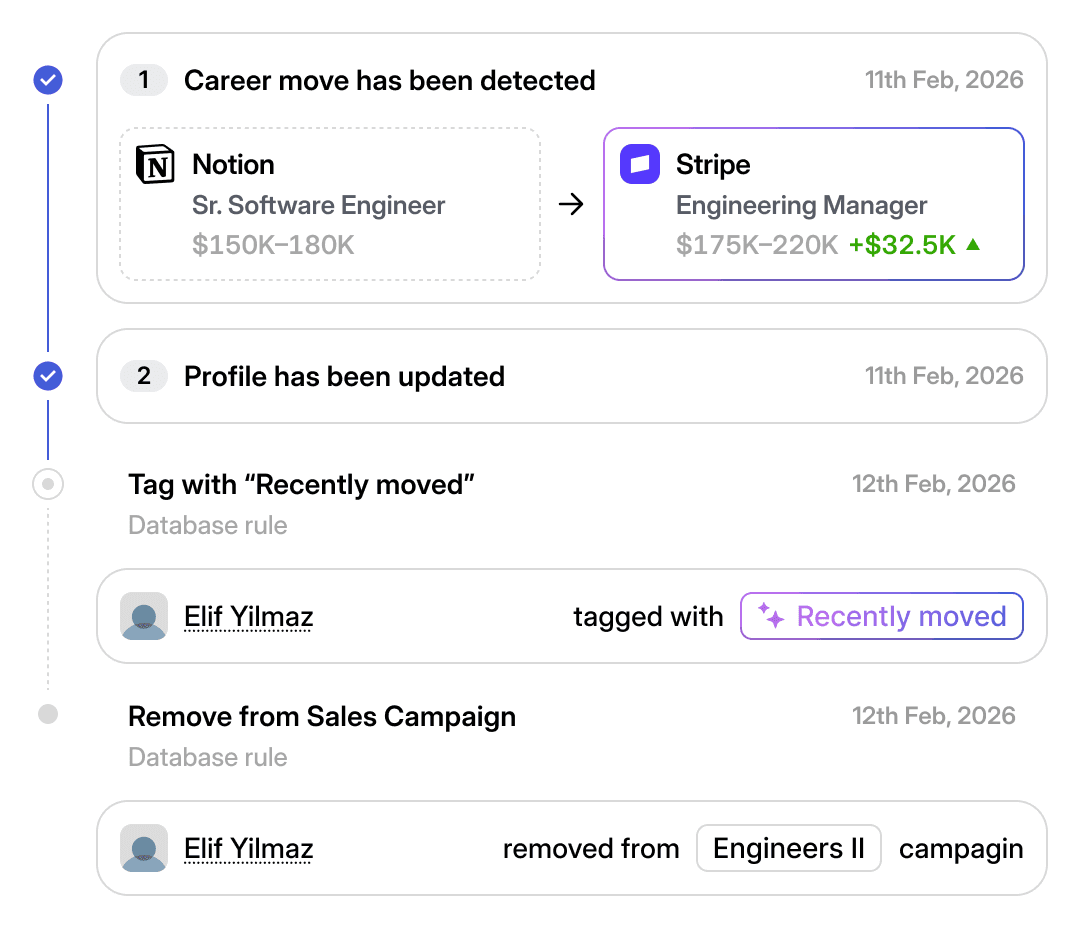The image size is (1080, 944).
Task: Click the Engineers II campaign chip
Action: (788, 849)
